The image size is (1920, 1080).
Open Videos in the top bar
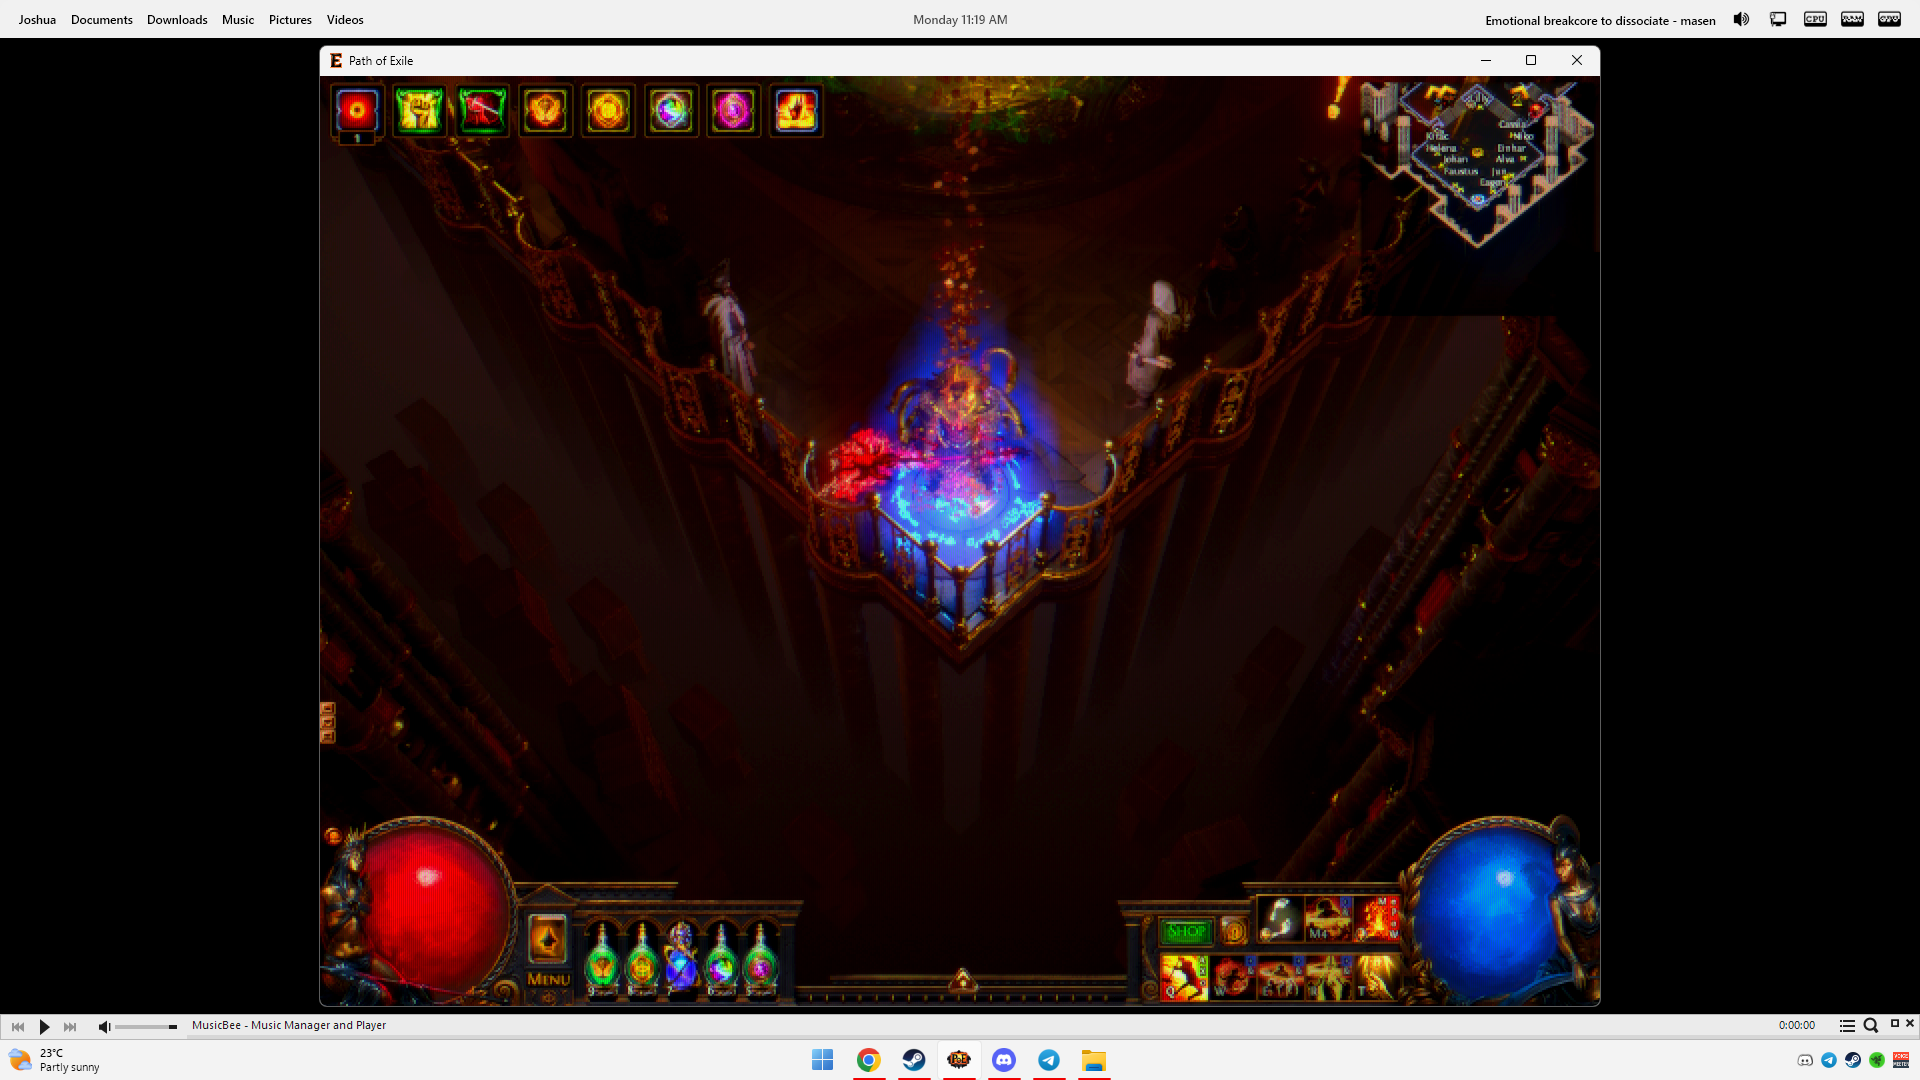[345, 20]
